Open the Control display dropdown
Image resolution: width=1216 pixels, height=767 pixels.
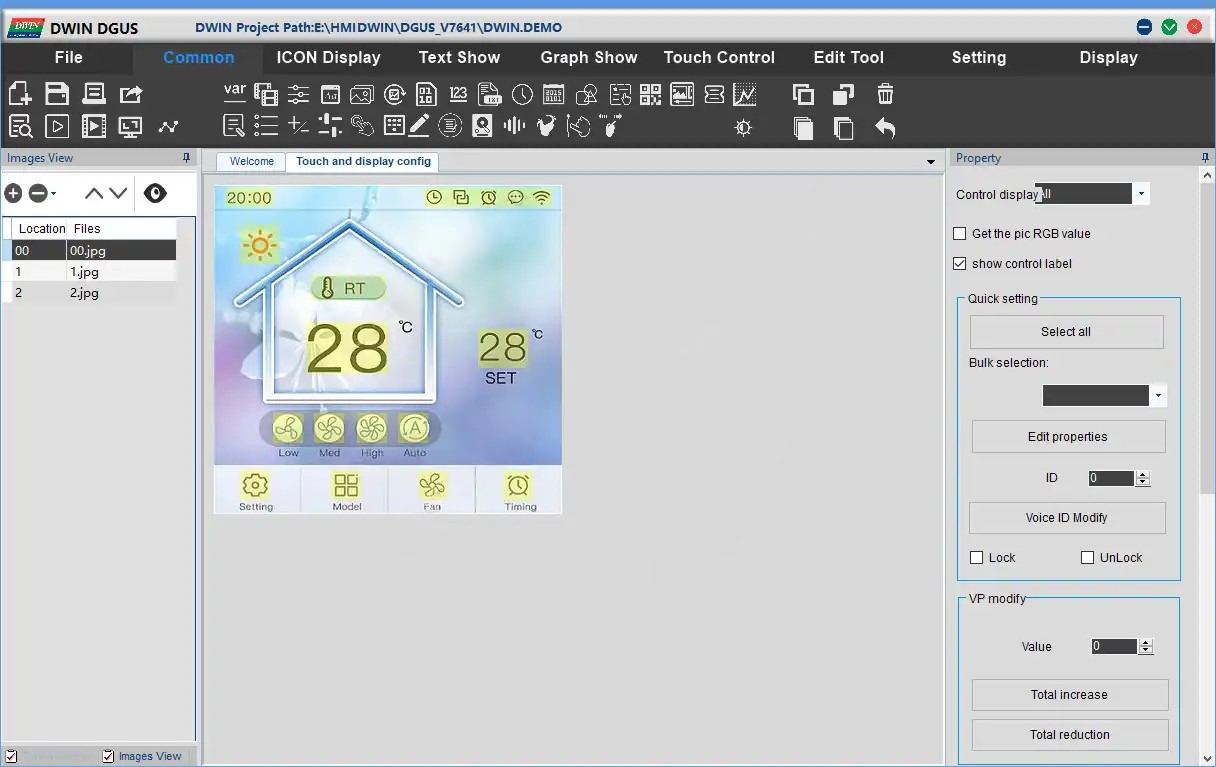click(x=1141, y=194)
